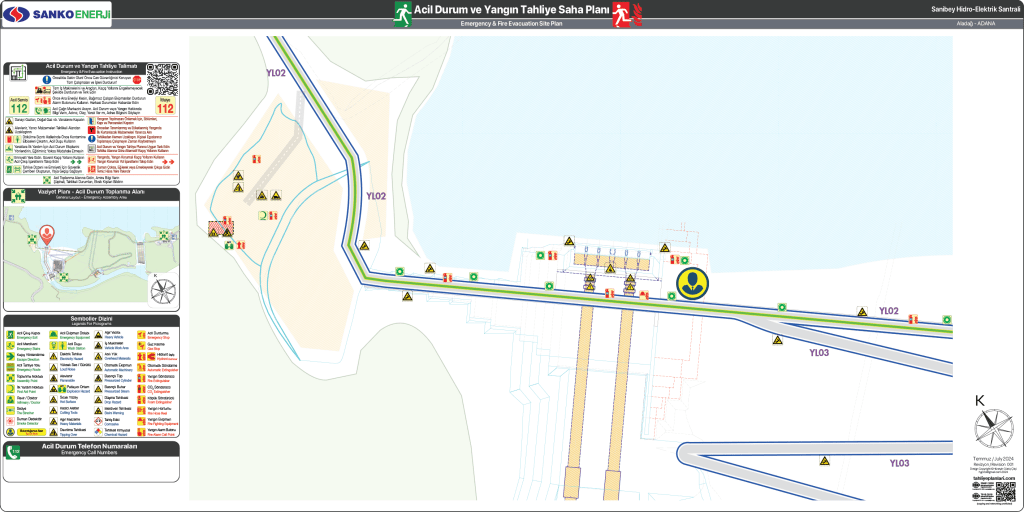
Task: Select the Semboller Dizini legend heading
Action: [x=91, y=318]
